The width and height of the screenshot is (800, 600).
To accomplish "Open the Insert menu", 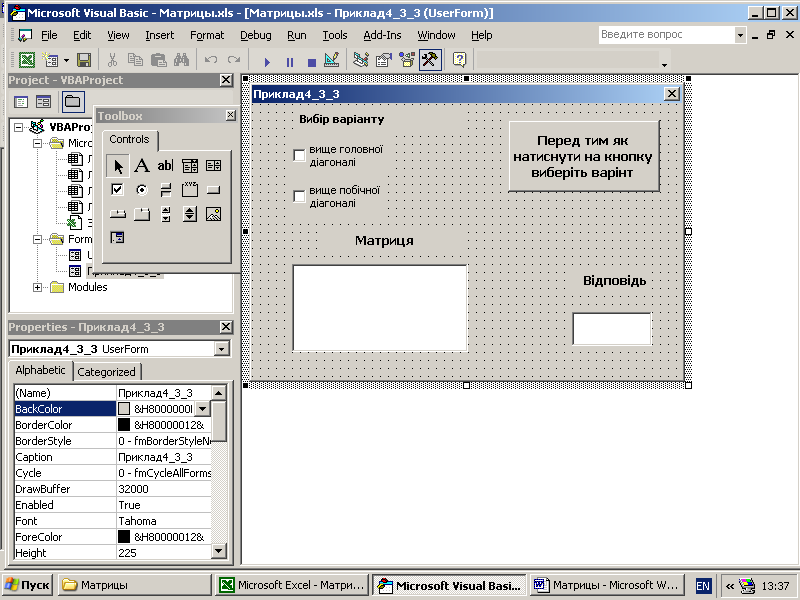I will (x=160, y=35).
